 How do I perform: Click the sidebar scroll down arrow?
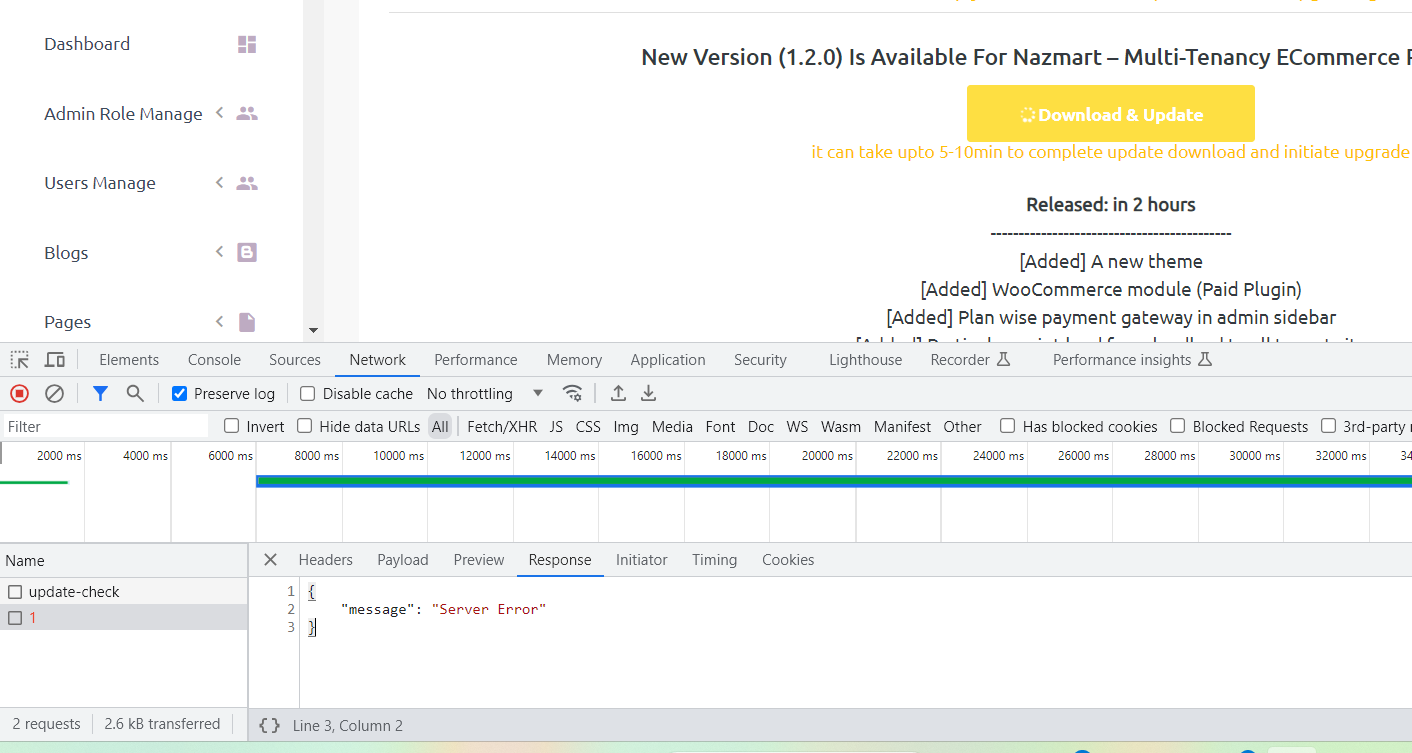pos(313,330)
